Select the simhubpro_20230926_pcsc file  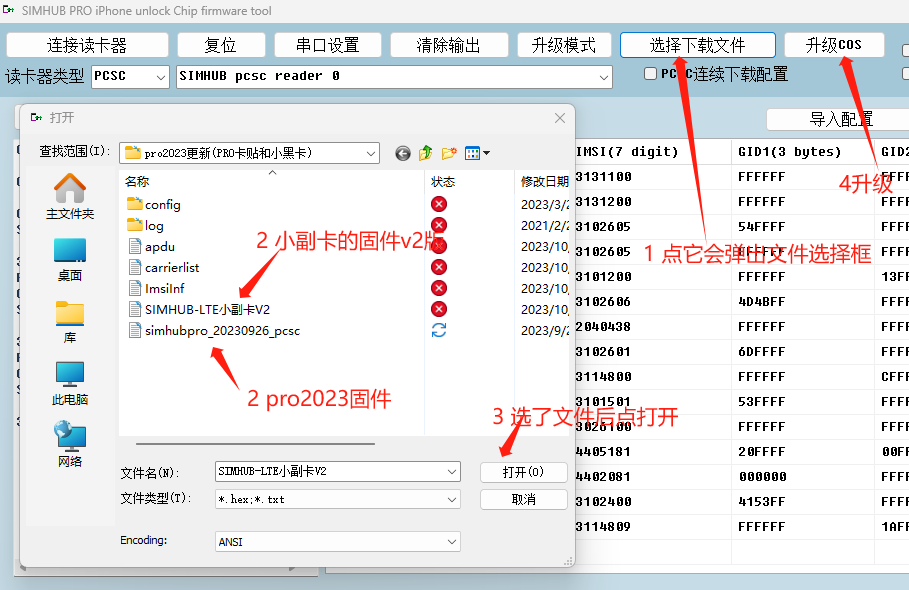214,330
